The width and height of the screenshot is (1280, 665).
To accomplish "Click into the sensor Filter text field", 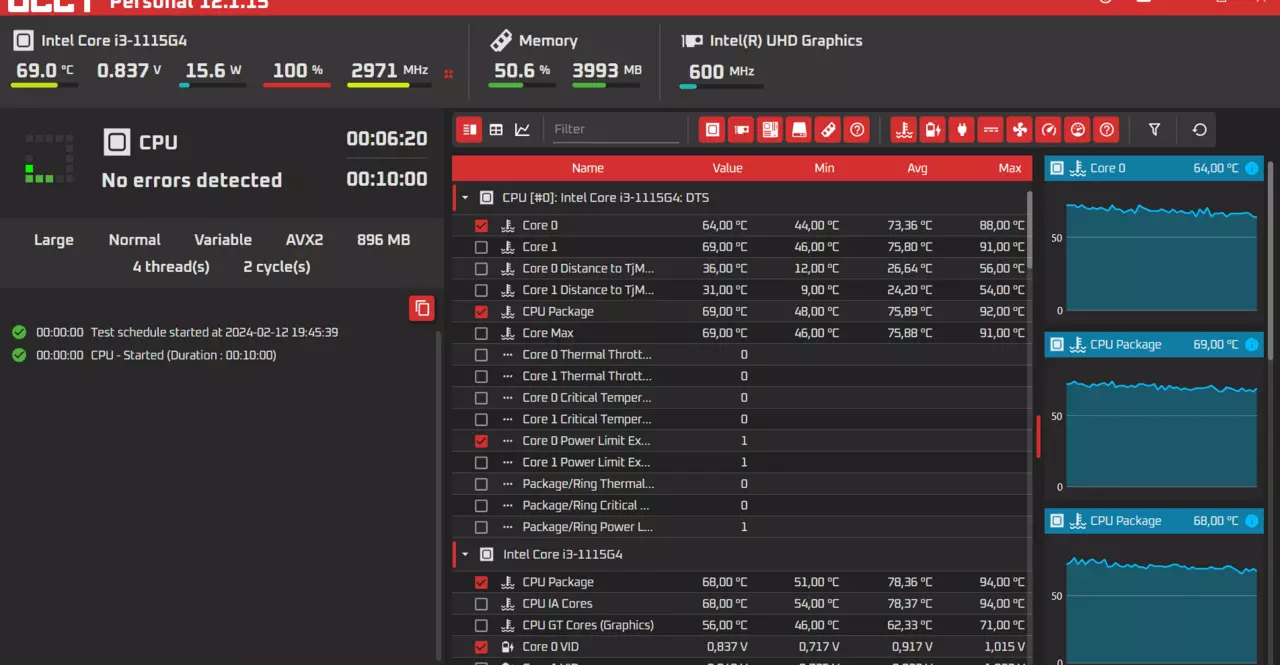I will tap(616, 129).
